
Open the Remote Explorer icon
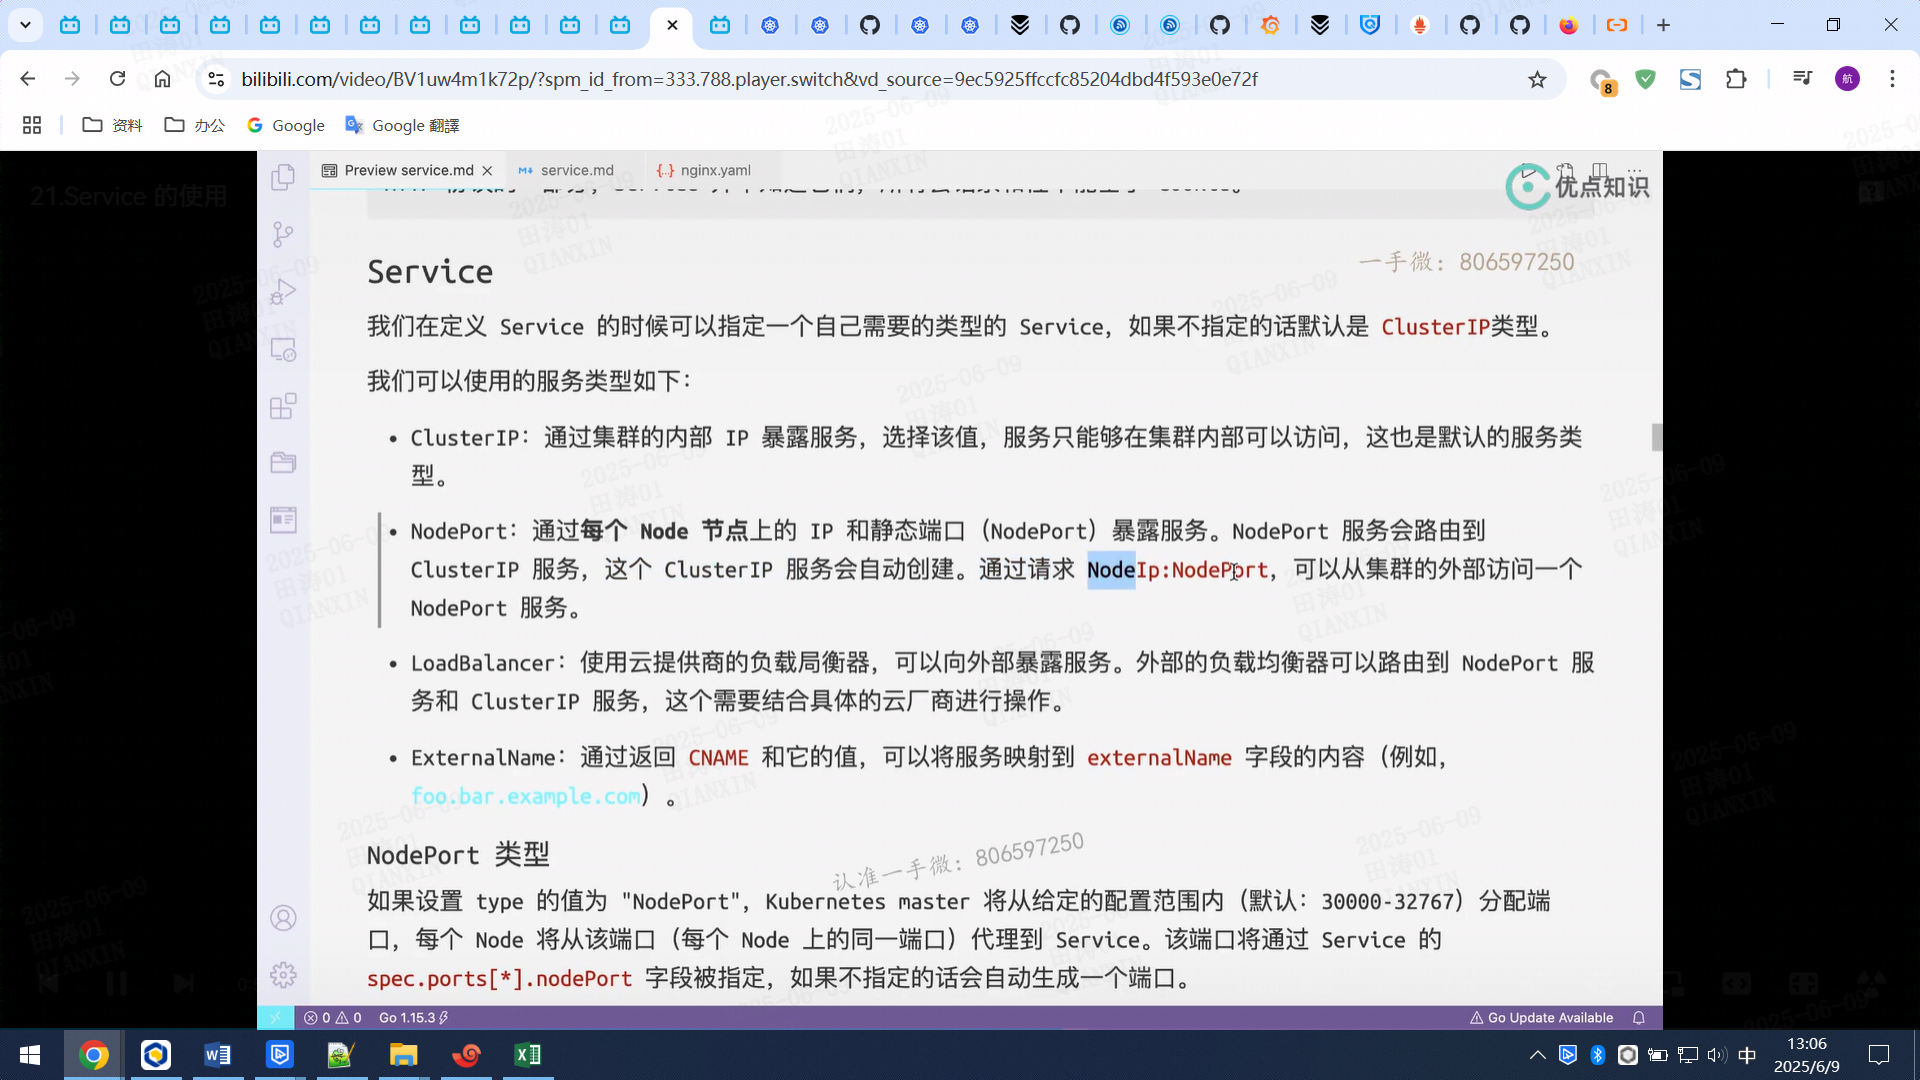(x=283, y=350)
